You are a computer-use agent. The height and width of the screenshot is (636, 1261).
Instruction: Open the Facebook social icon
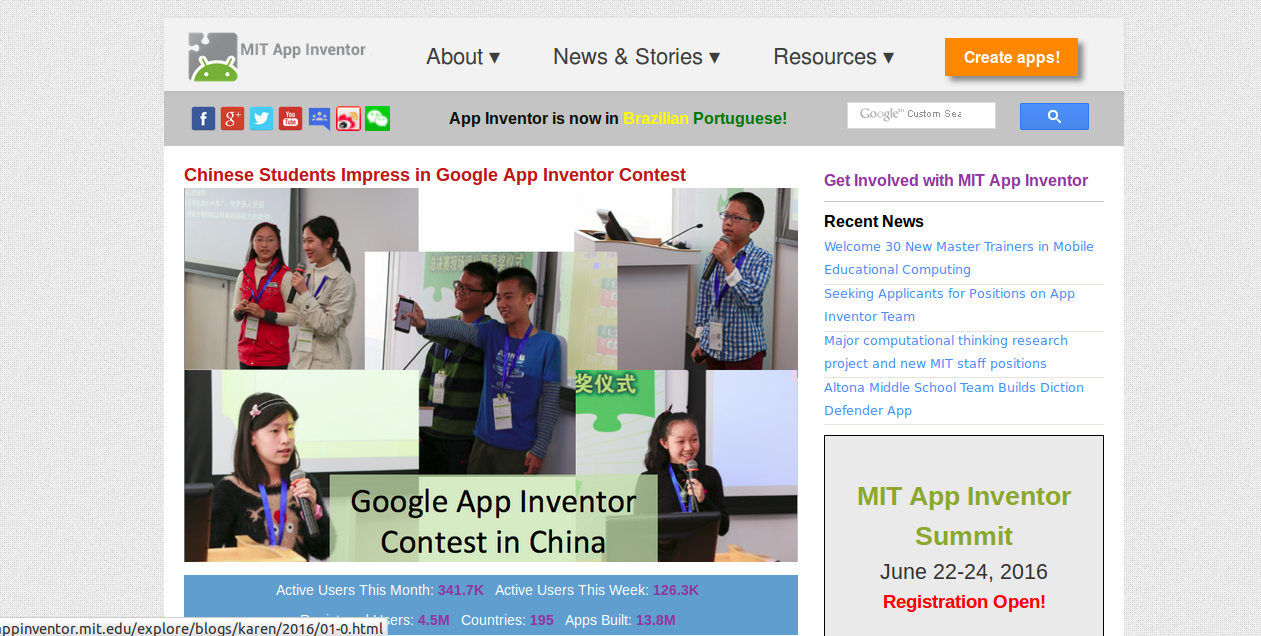click(x=203, y=119)
